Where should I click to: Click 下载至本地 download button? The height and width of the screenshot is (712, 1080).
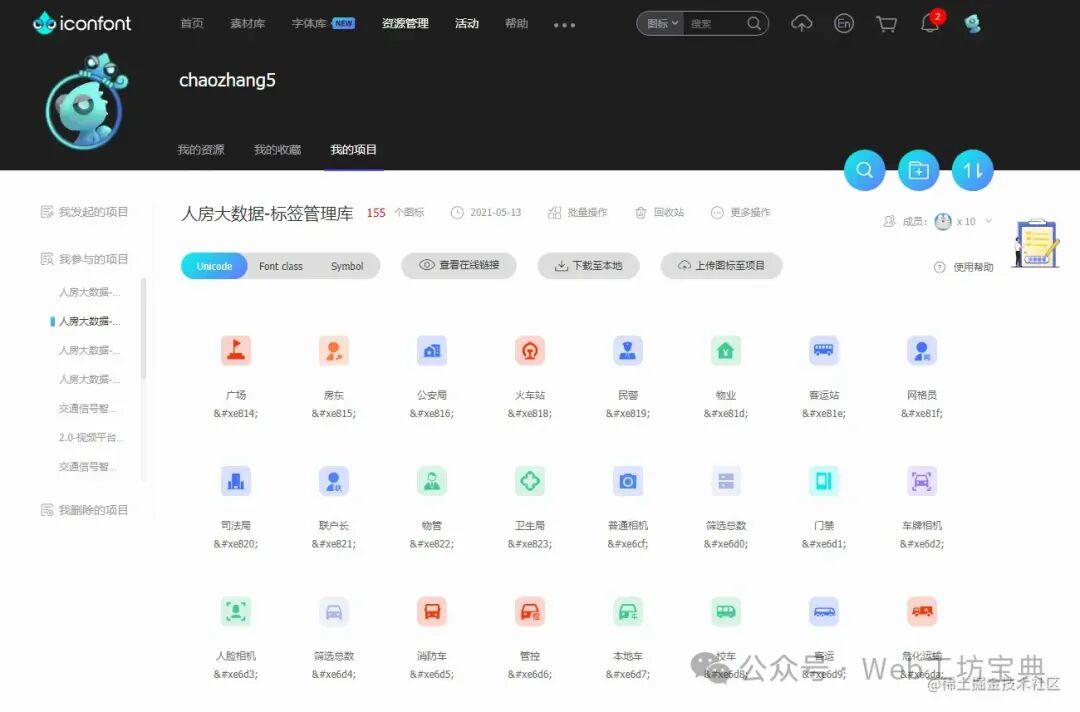click(588, 266)
